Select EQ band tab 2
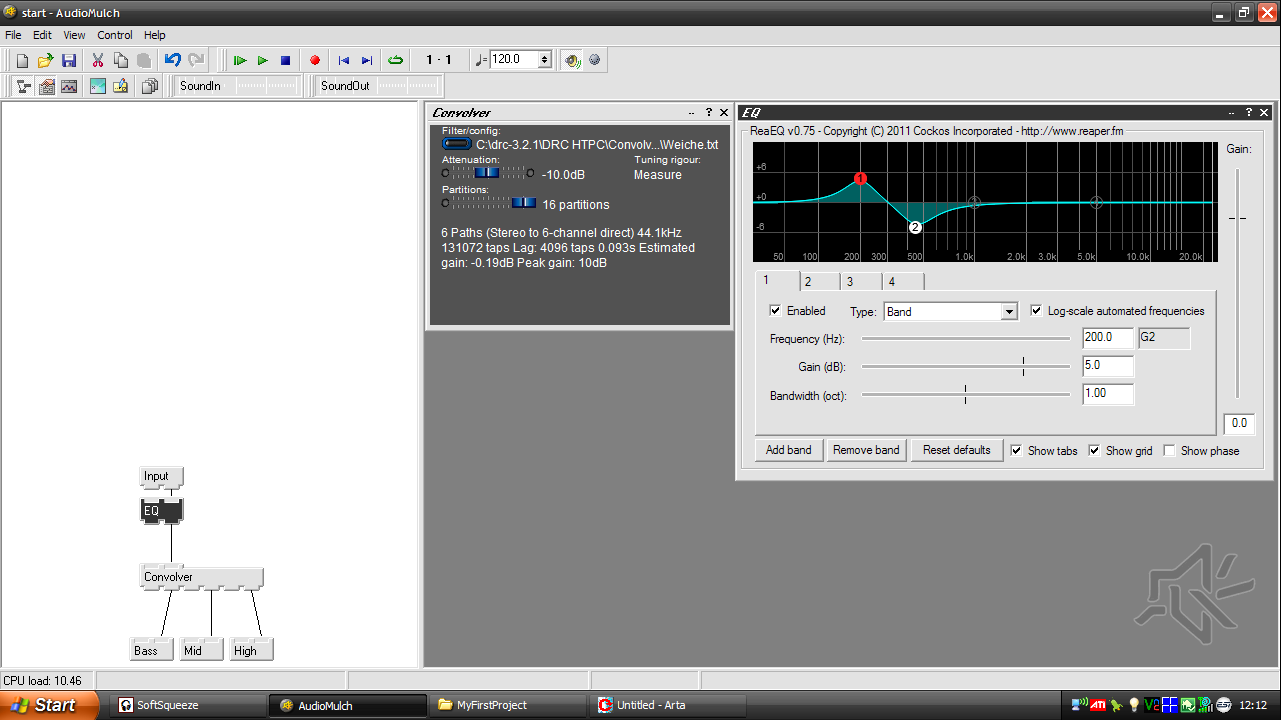1281x720 pixels. tap(819, 282)
